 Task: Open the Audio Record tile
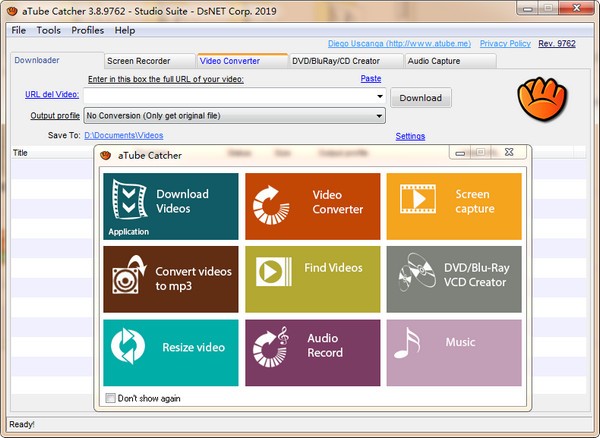(312, 352)
